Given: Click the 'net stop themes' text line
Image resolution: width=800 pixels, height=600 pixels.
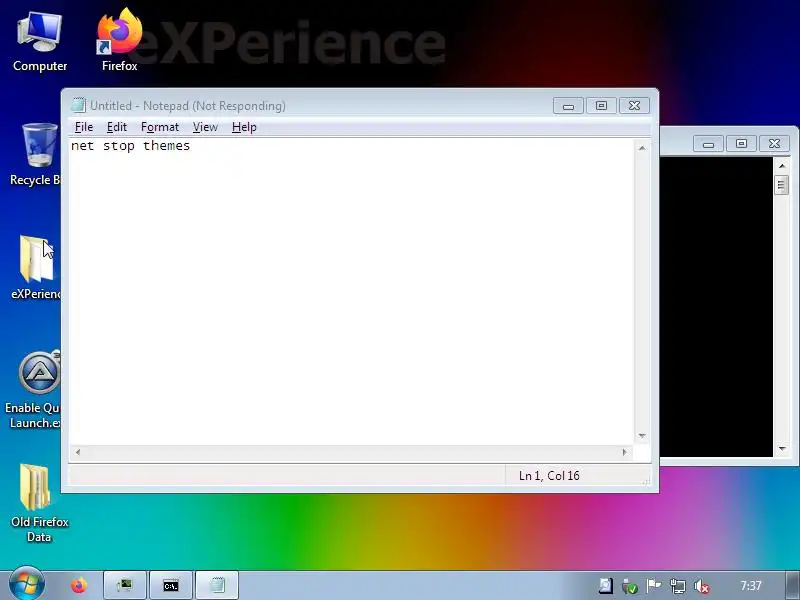Looking at the screenshot, I should click(131, 146).
